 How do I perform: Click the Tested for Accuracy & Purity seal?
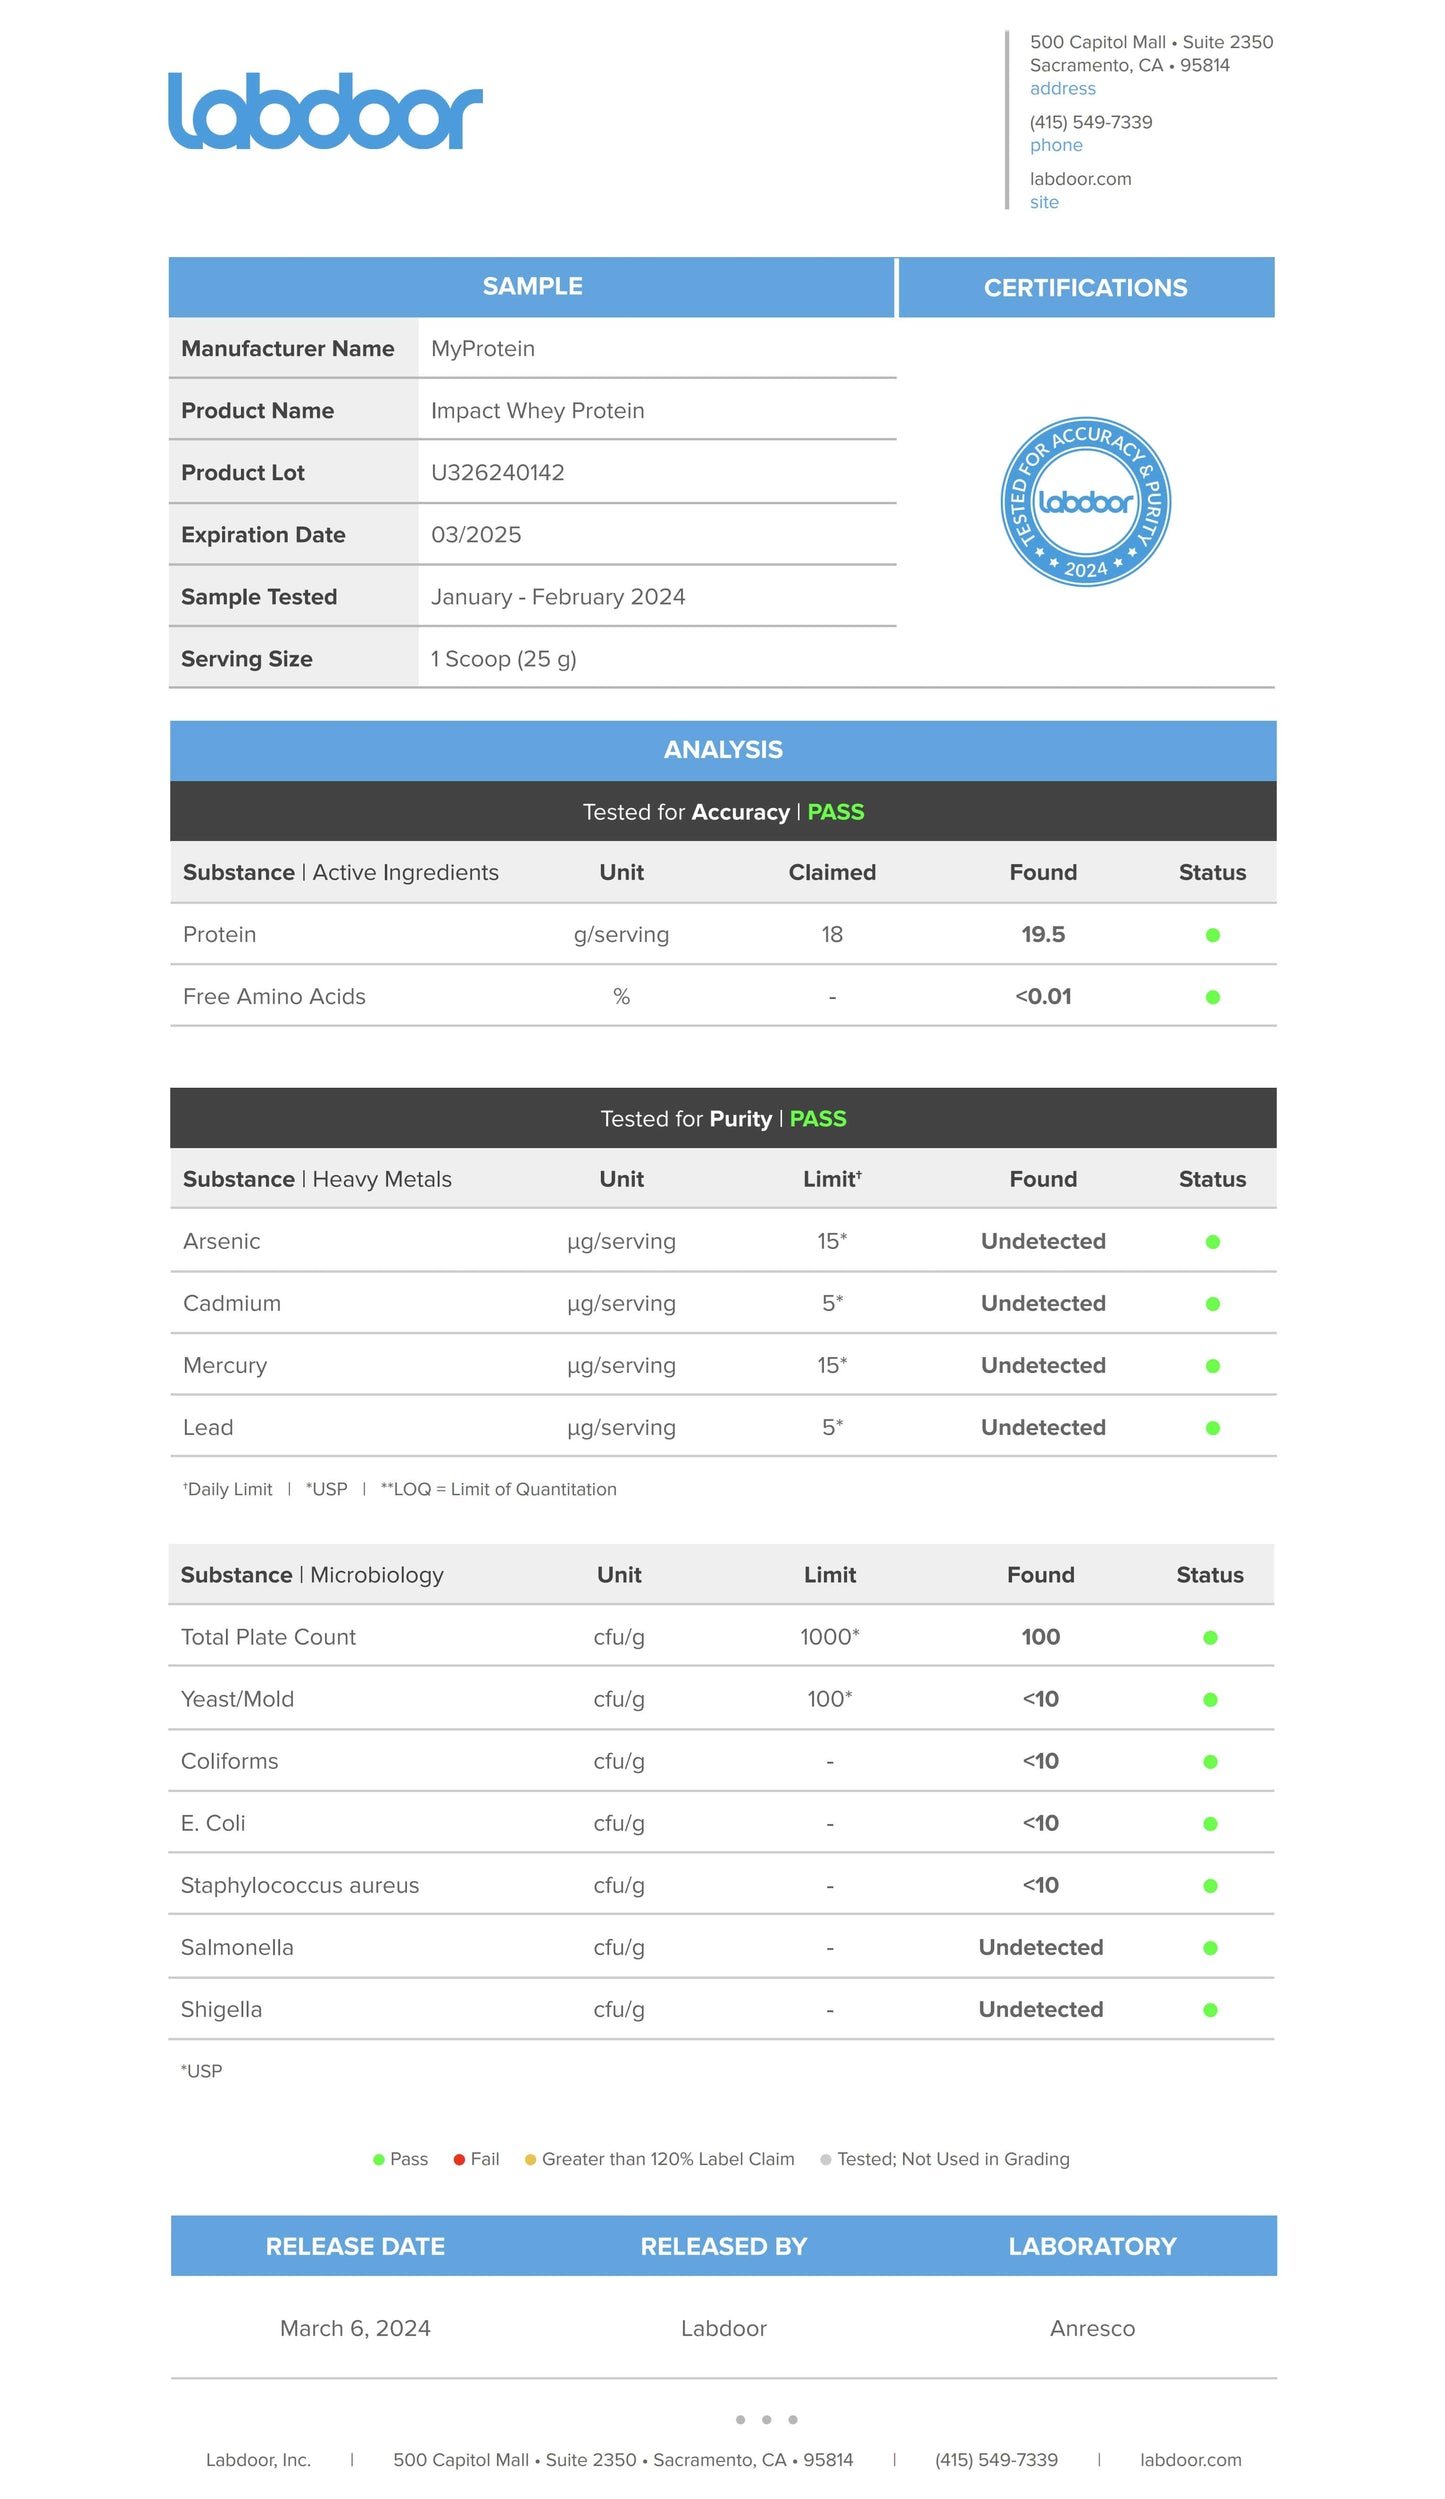coord(1085,501)
